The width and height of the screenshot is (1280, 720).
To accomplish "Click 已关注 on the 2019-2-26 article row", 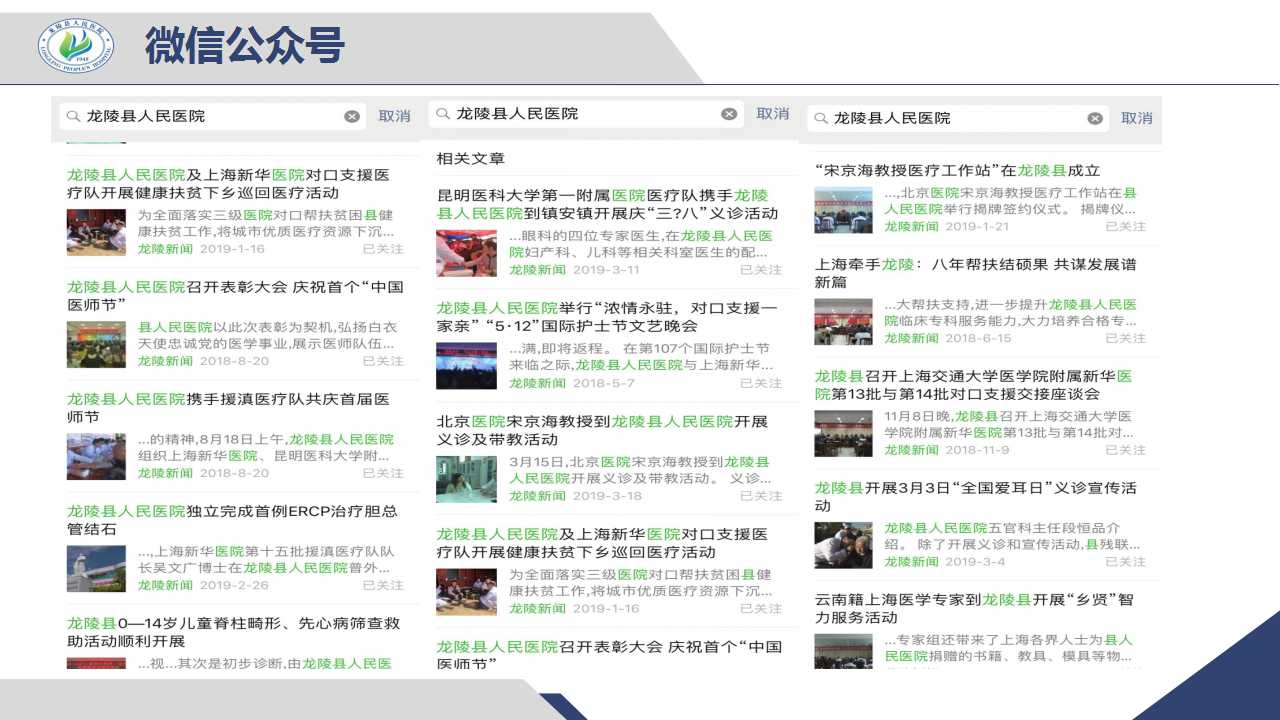I will 383,585.
